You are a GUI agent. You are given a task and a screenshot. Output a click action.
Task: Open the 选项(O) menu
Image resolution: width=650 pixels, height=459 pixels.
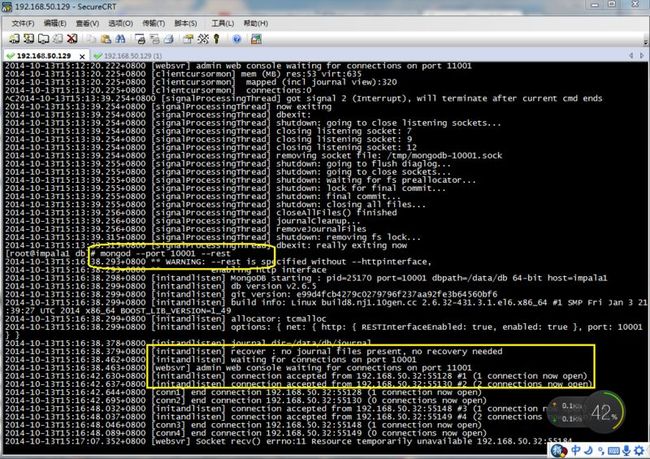tap(121, 23)
